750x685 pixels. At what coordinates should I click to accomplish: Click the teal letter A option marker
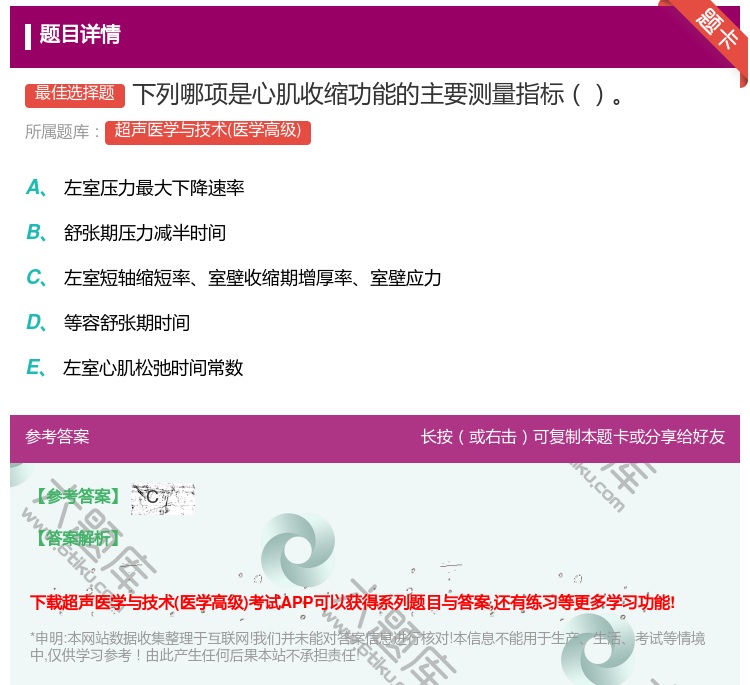(x=36, y=188)
